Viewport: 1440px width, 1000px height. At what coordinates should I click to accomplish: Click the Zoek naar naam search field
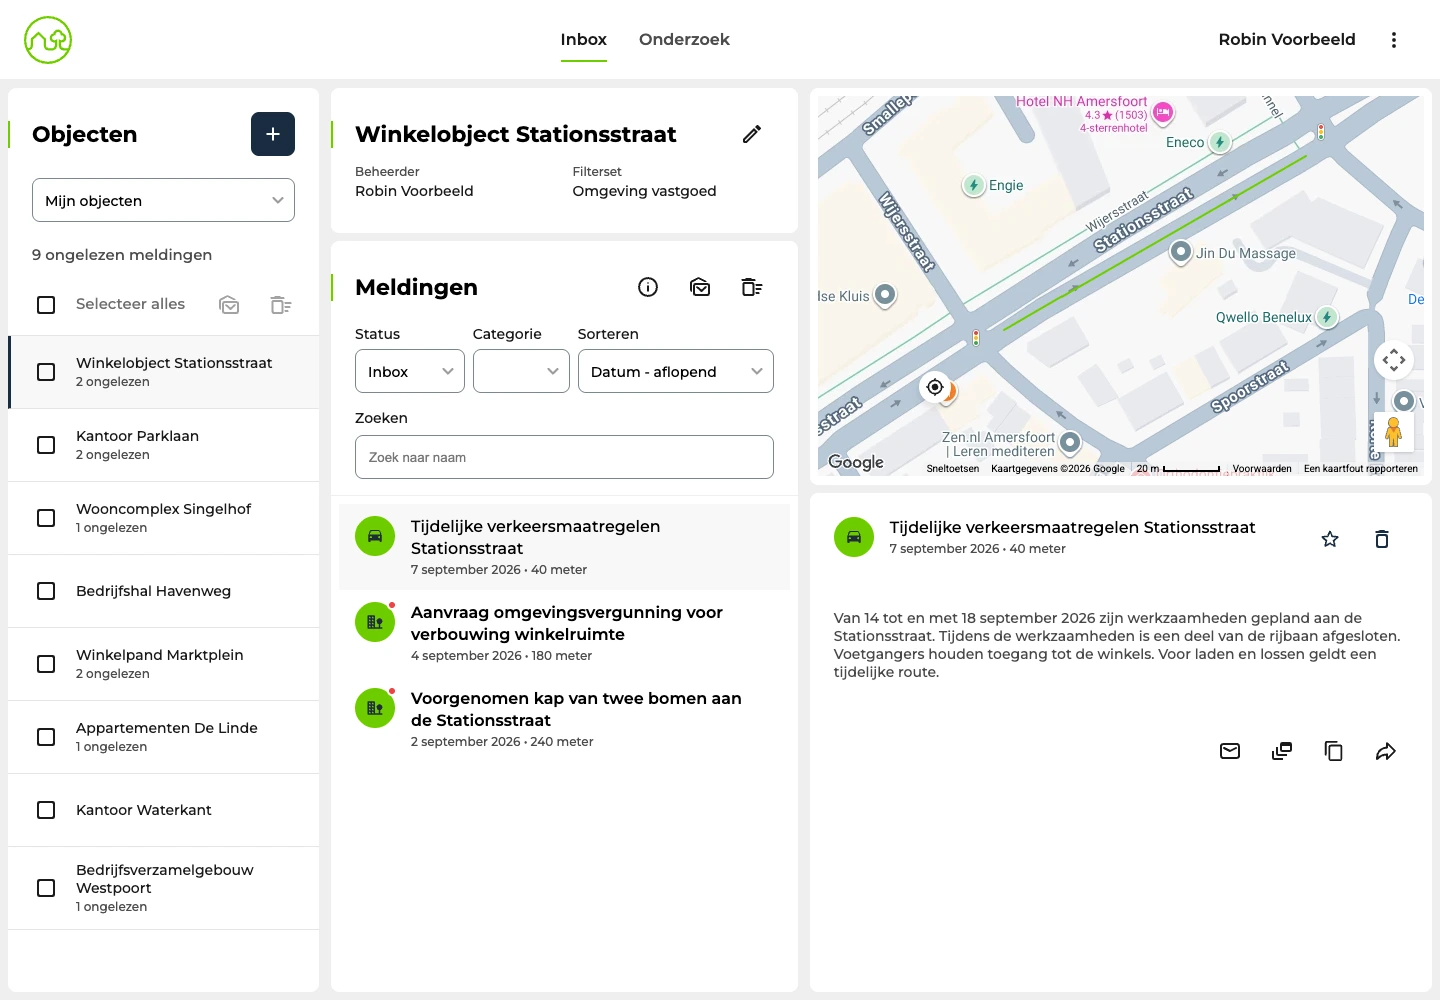pyautogui.click(x=564, y=457)
